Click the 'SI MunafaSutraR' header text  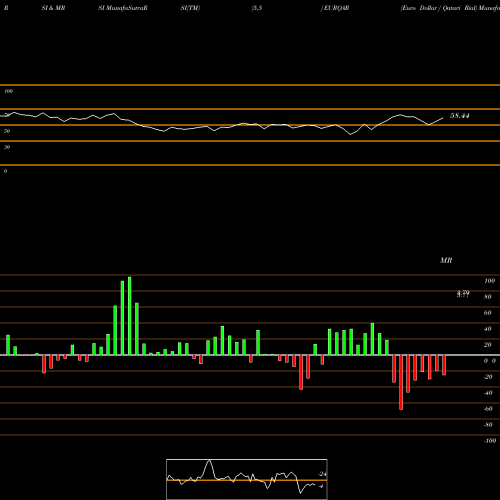[123, 8]
